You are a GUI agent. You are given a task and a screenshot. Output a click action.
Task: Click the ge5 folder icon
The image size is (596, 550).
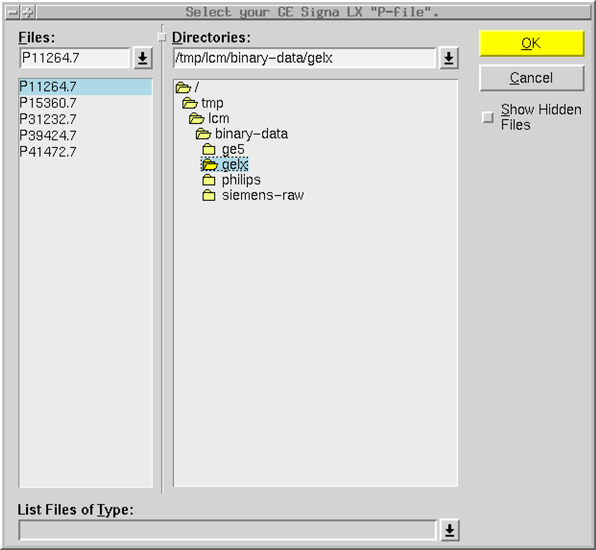pyautogui.click(x=209, y=149)
